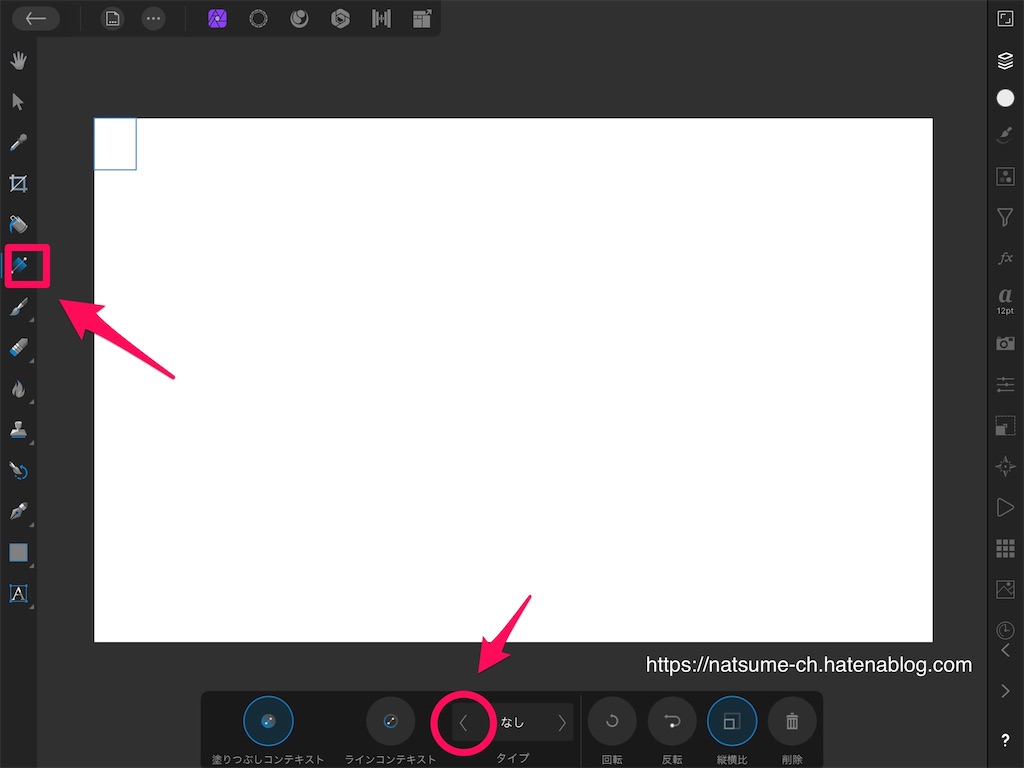Select the Burn flame tool

18,389
